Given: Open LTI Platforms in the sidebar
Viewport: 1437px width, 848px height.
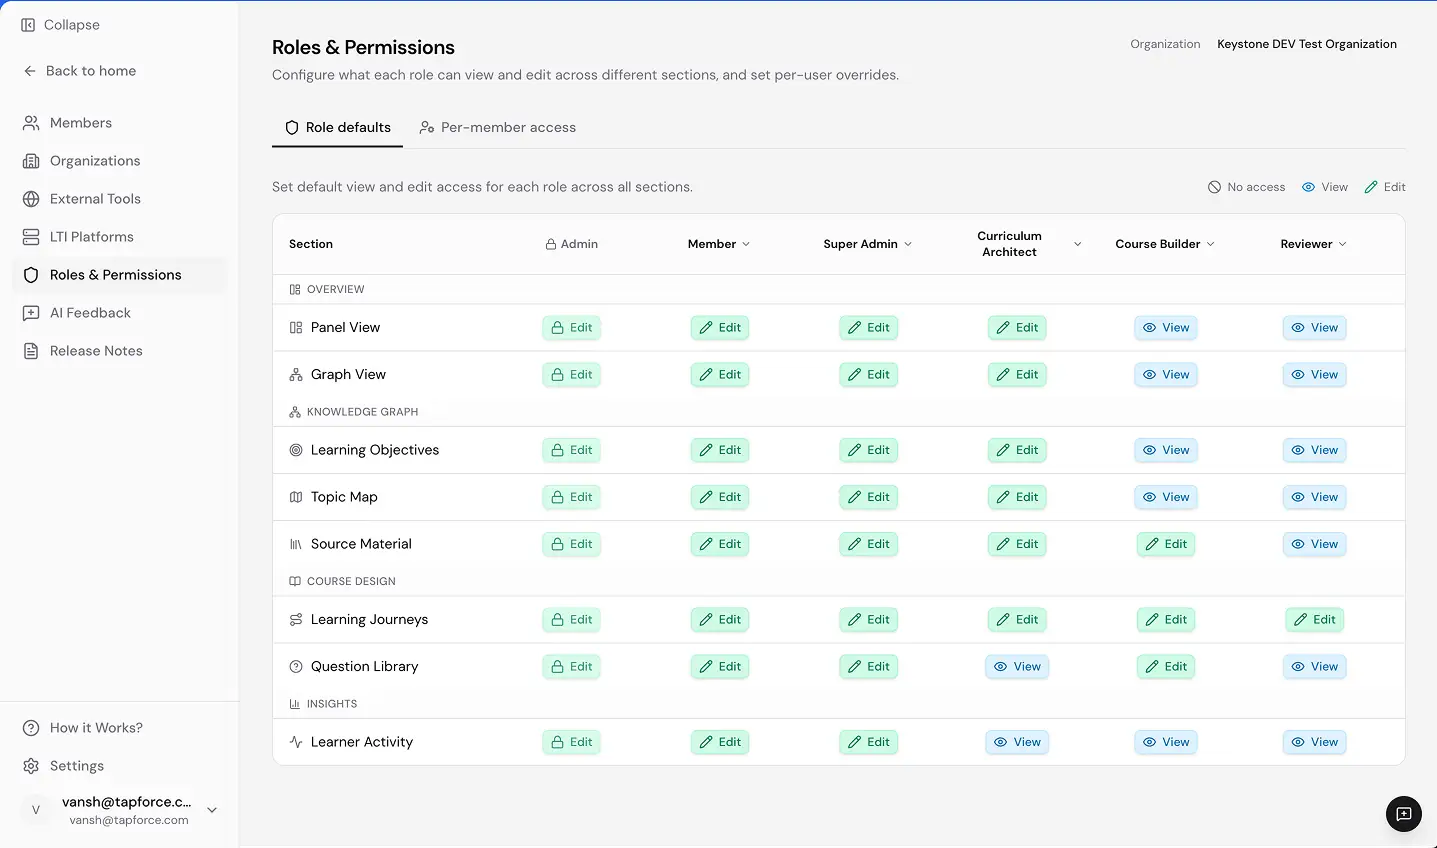Looking at the screenshot, I should coord(120,237).
